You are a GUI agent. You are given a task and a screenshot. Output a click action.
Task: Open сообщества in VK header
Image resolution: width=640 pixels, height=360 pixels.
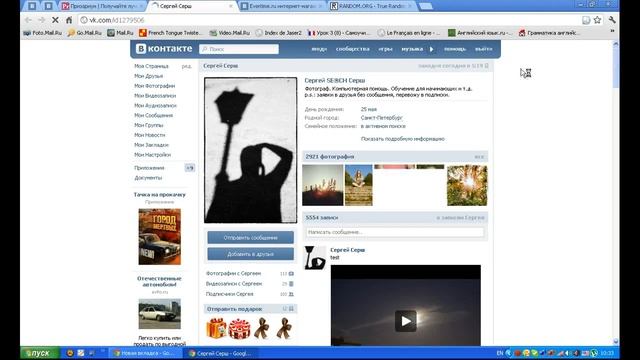pos(352,49)
